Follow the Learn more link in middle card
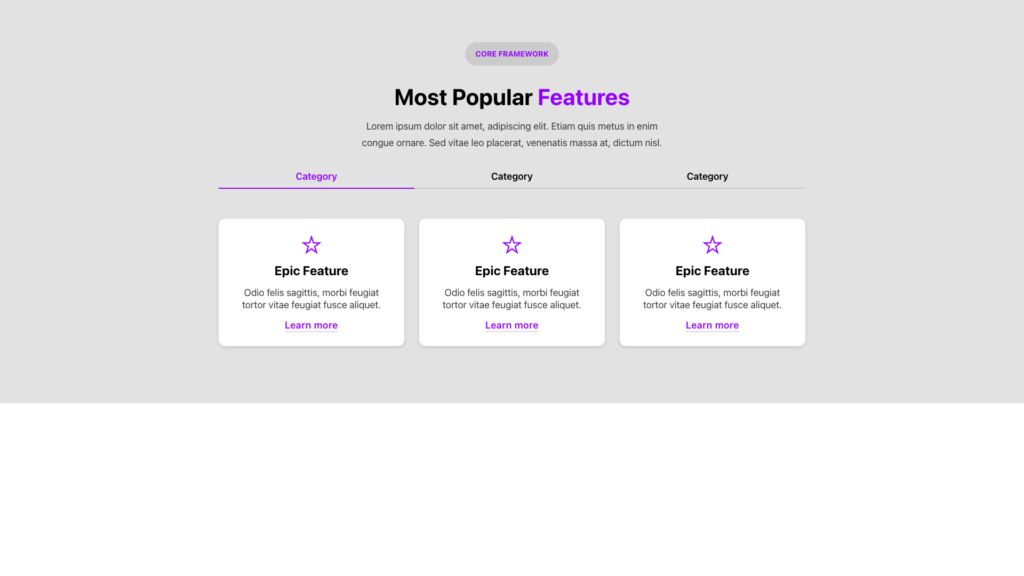 coord(512,326)
